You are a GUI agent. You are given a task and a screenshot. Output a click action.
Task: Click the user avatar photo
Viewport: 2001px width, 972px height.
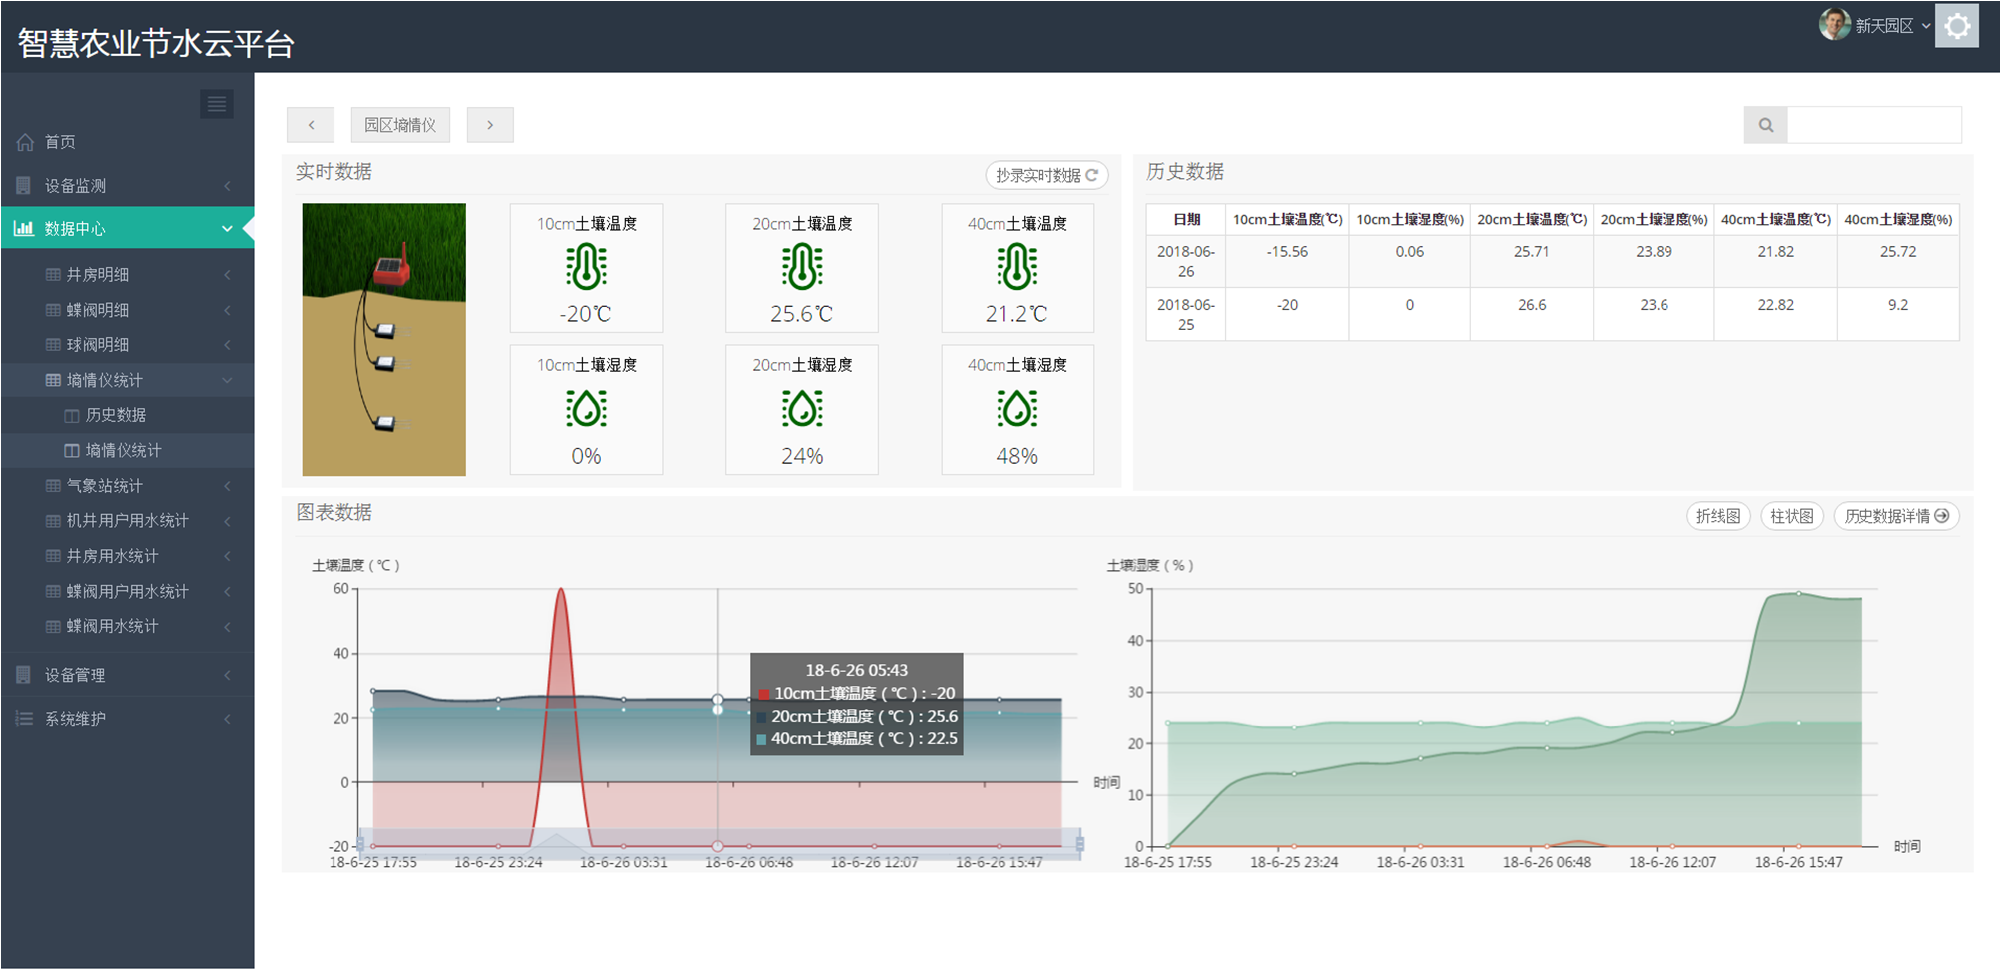[x=1833, y=25]
